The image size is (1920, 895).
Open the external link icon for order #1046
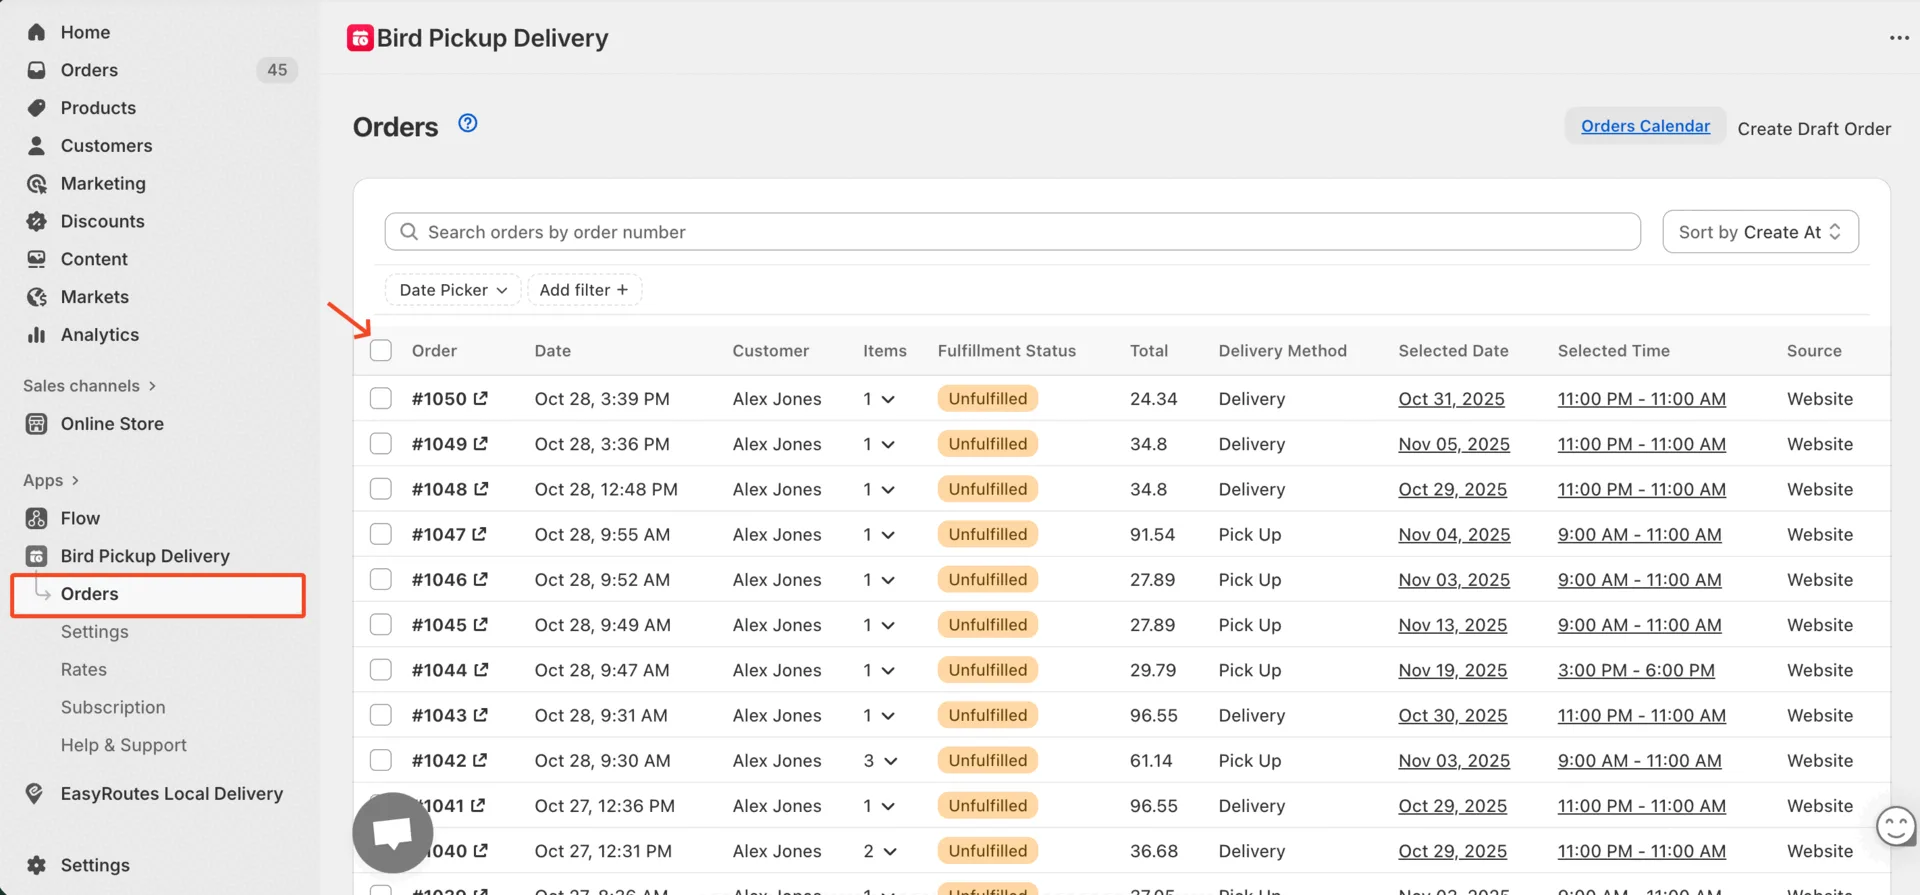[x=481, y=579]
